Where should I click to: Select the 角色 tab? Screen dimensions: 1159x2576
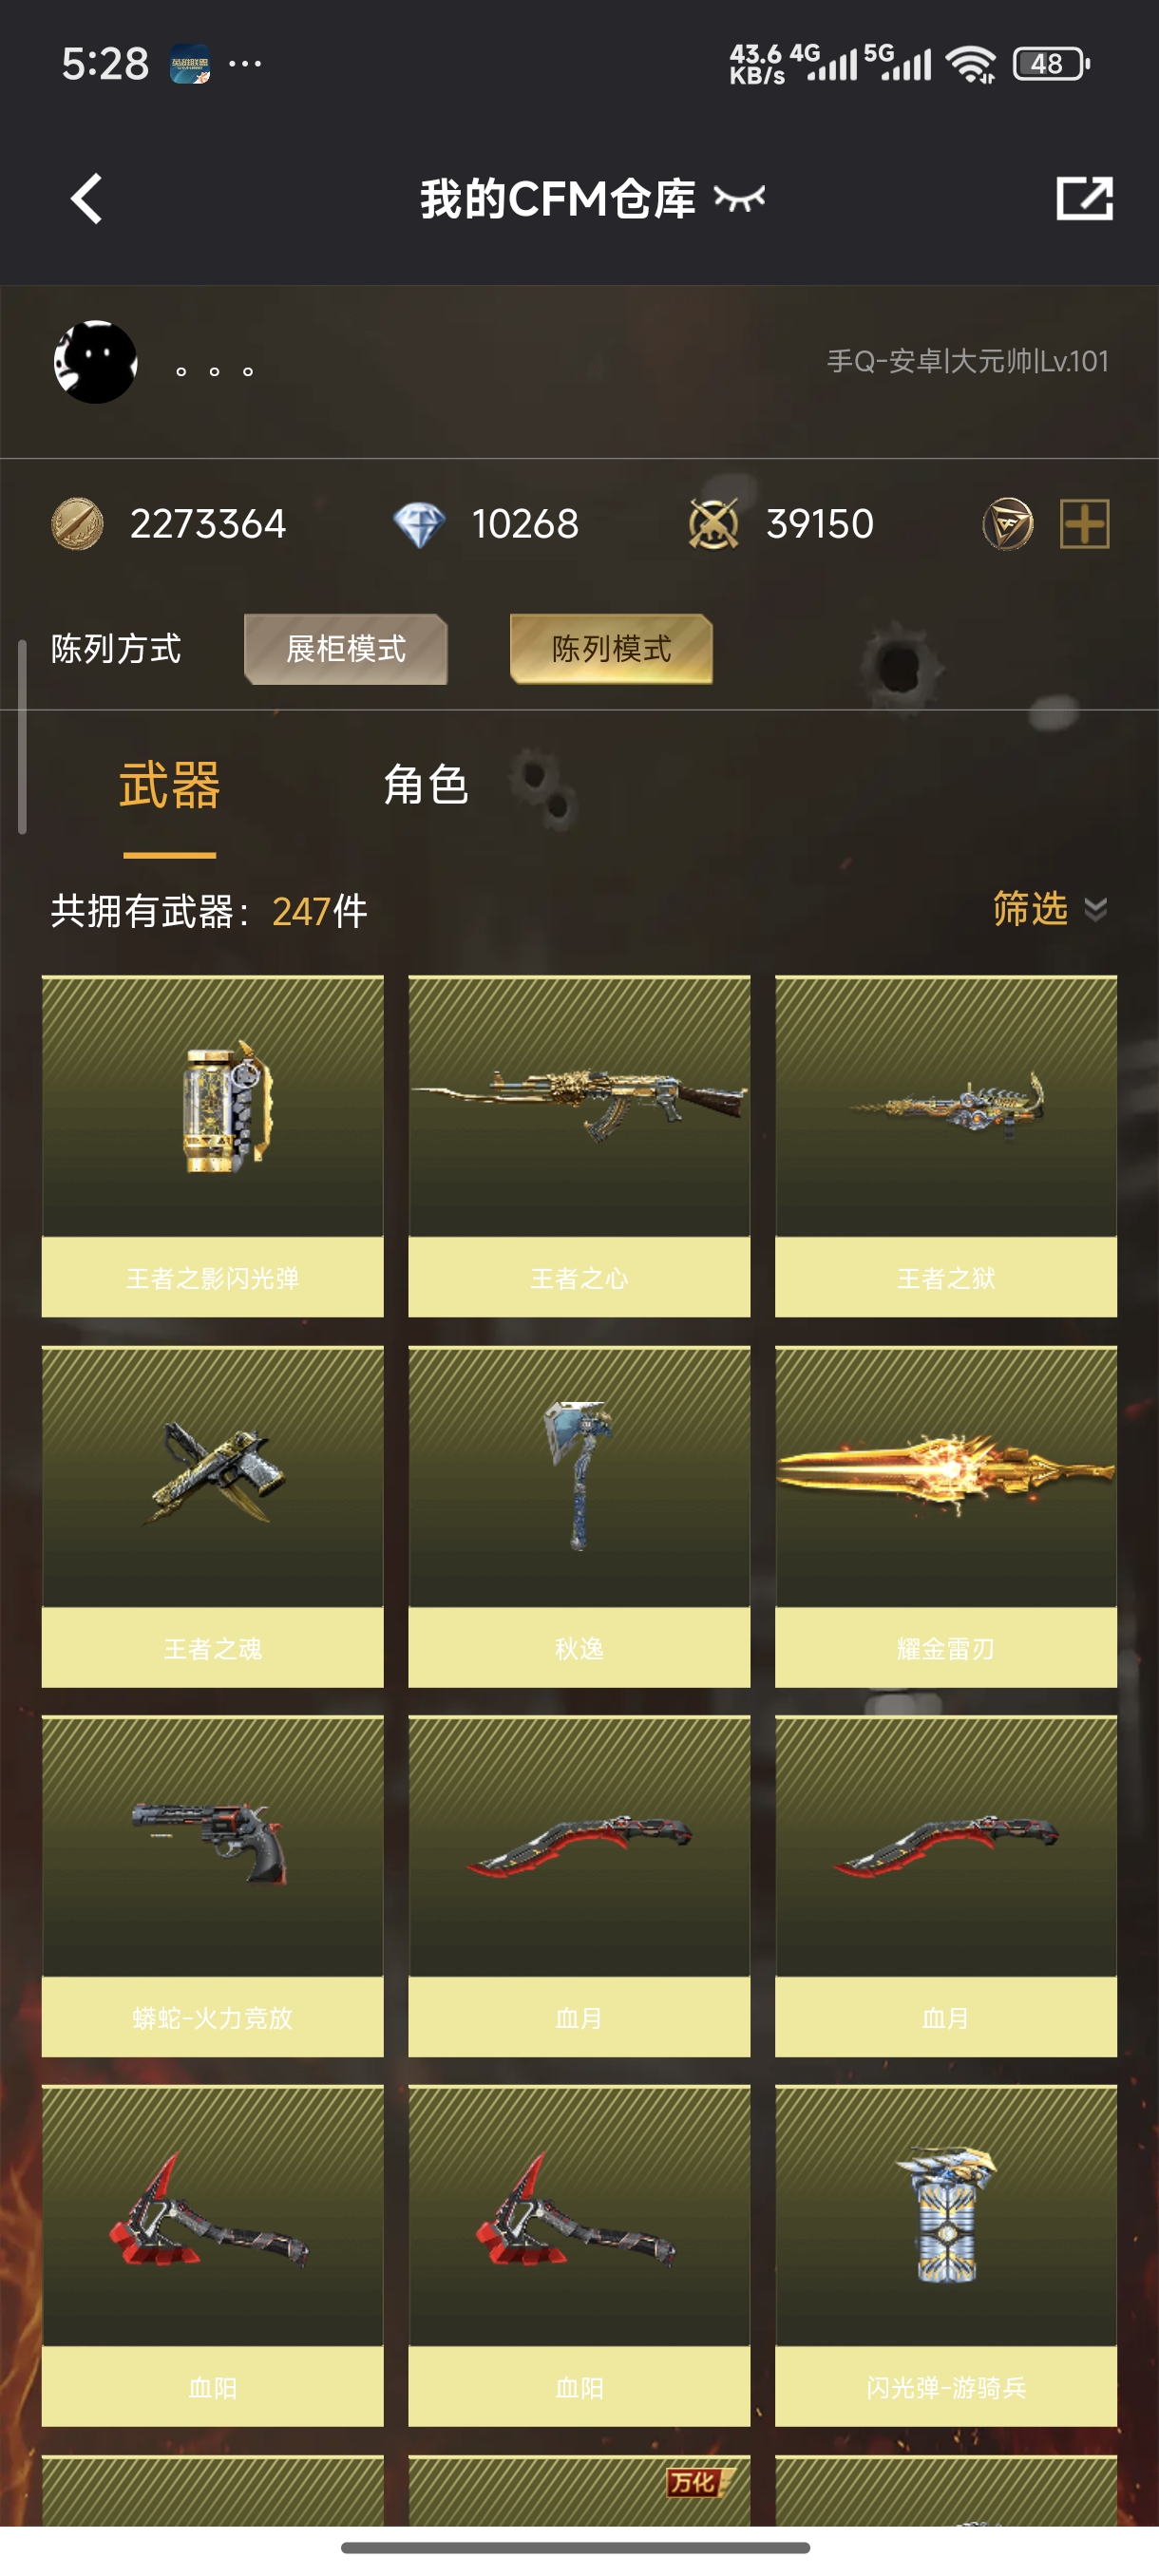(x=426, y=785)
